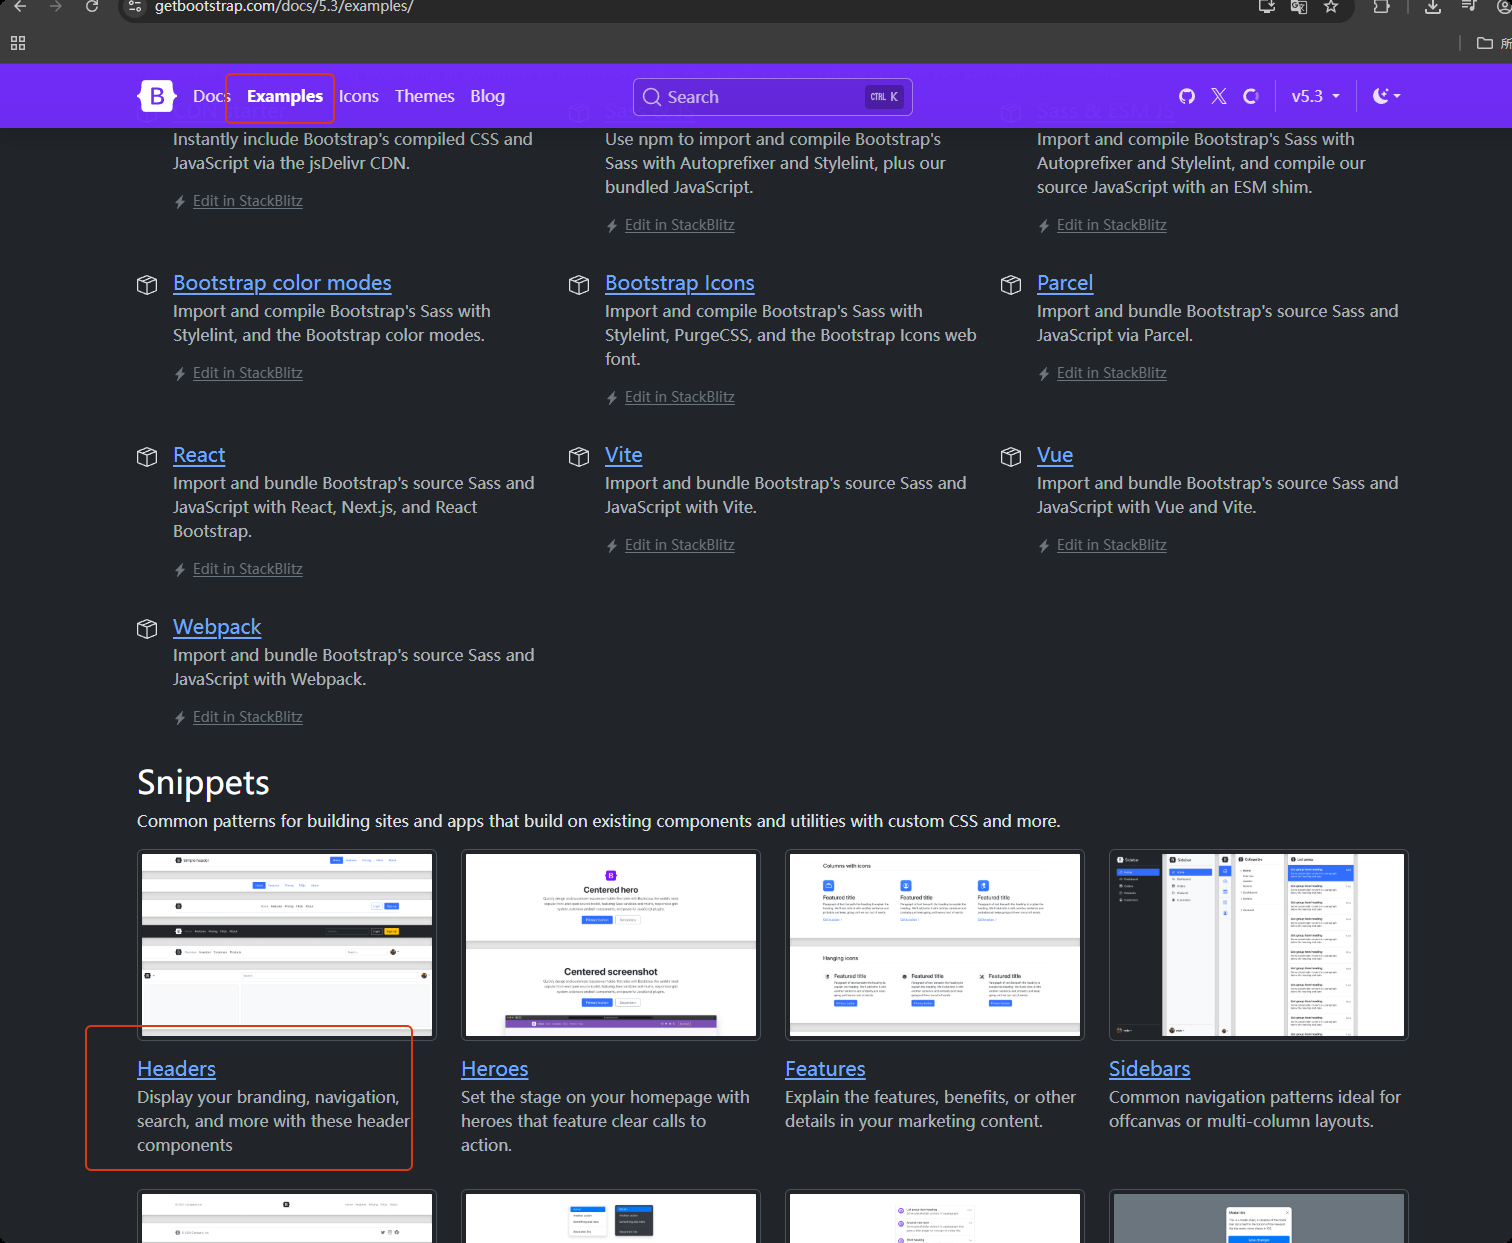Click the Headers title link
Image resolution: width=1512 pixels, height=1243 pixels.
click(176, 1069)
